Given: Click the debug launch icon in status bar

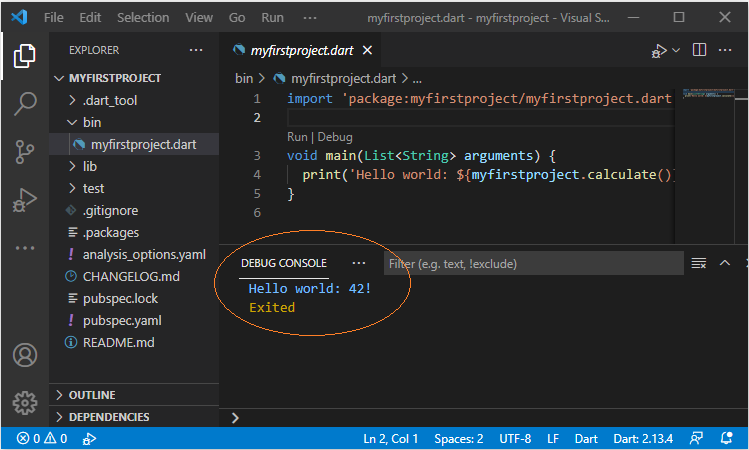Looking at the screenshot, I should pos(89,439).
